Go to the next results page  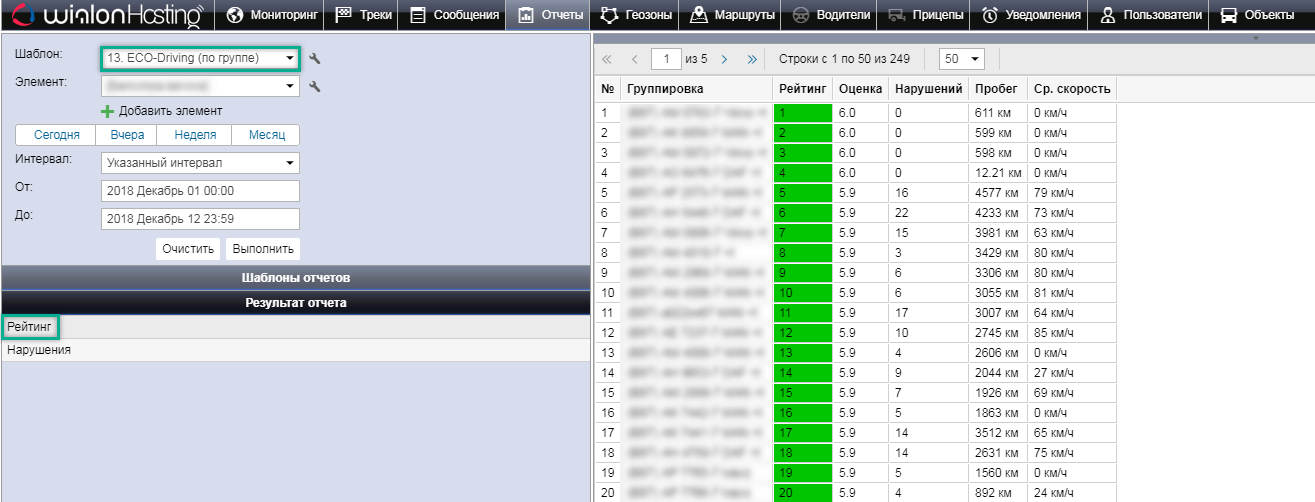click(724, 59)
